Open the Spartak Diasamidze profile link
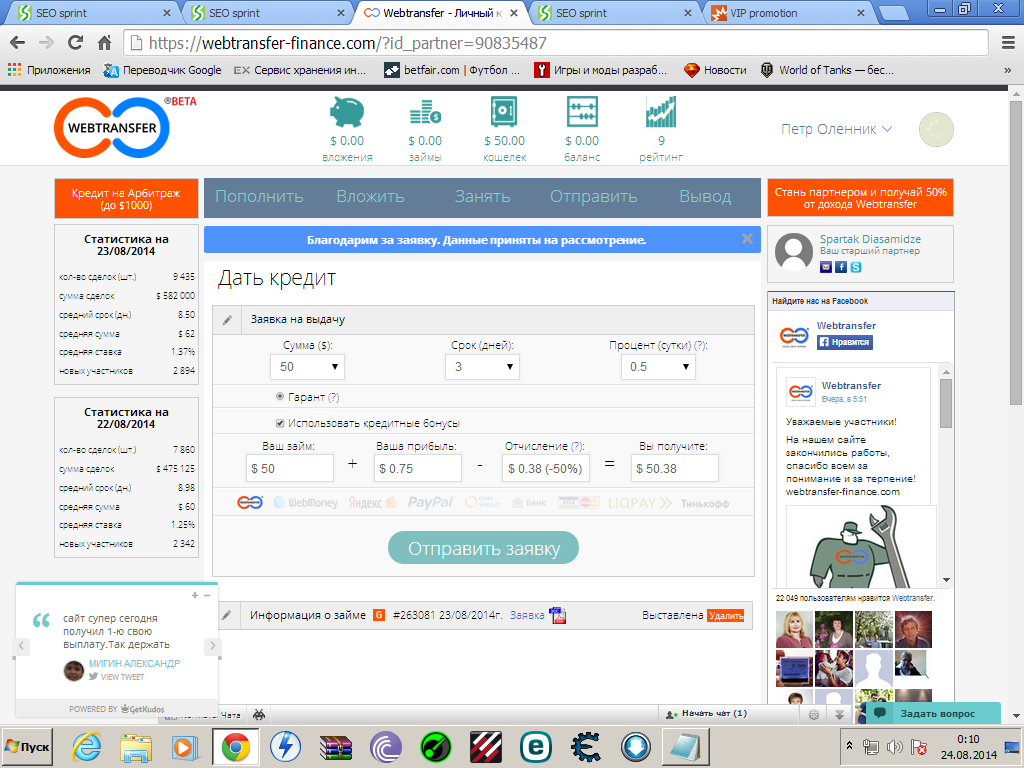This screenshot has height=768, width=1024. (870, 239)
